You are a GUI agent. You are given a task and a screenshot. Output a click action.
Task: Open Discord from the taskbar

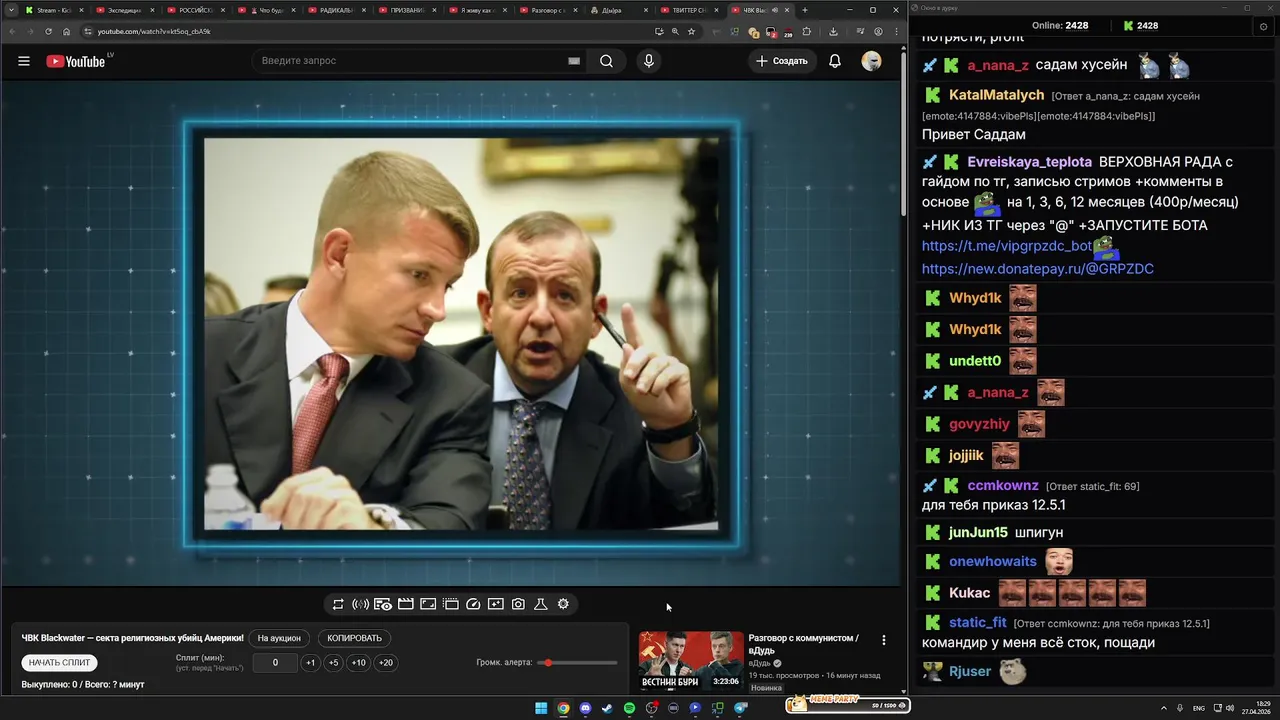point(585,708)
